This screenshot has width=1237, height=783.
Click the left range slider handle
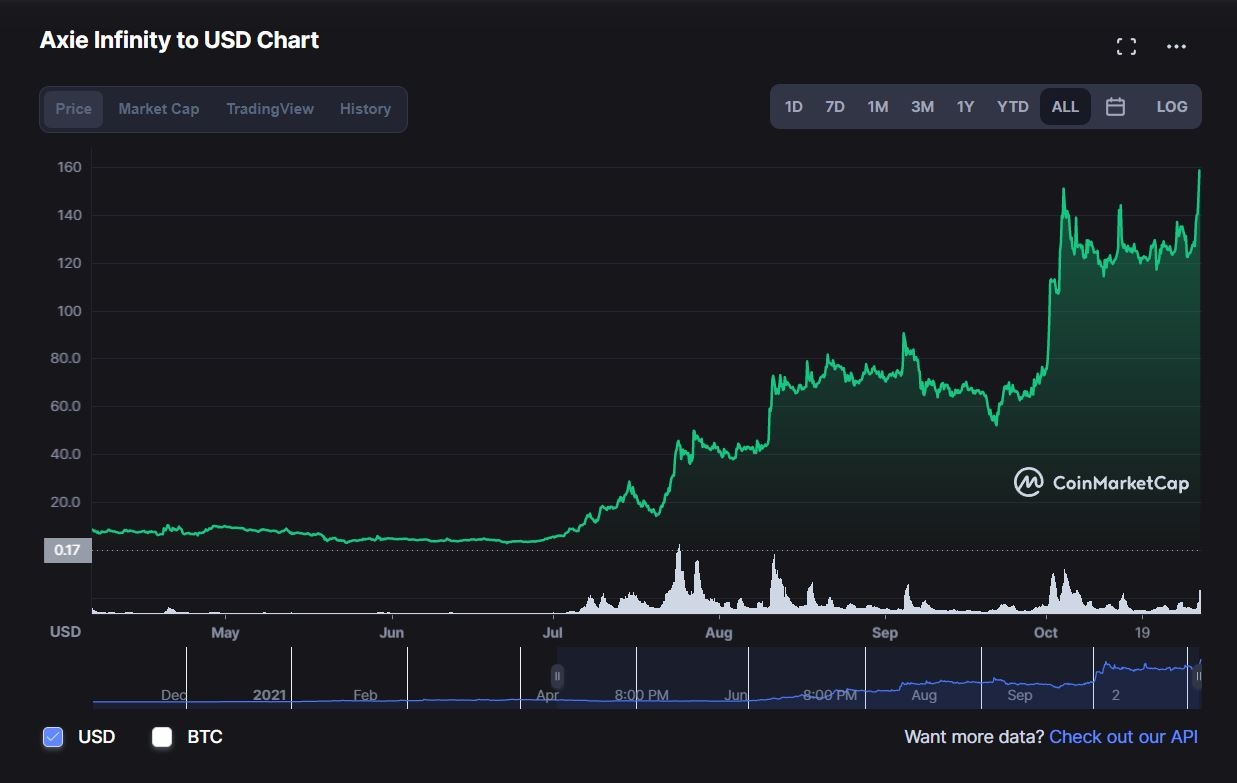click(557, 676)
